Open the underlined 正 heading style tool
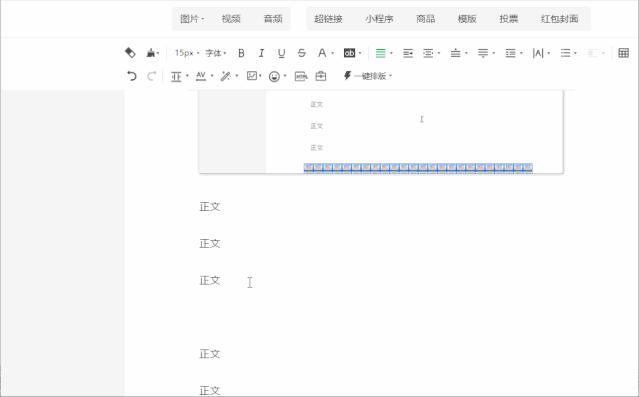 click(x=179, y=76)
